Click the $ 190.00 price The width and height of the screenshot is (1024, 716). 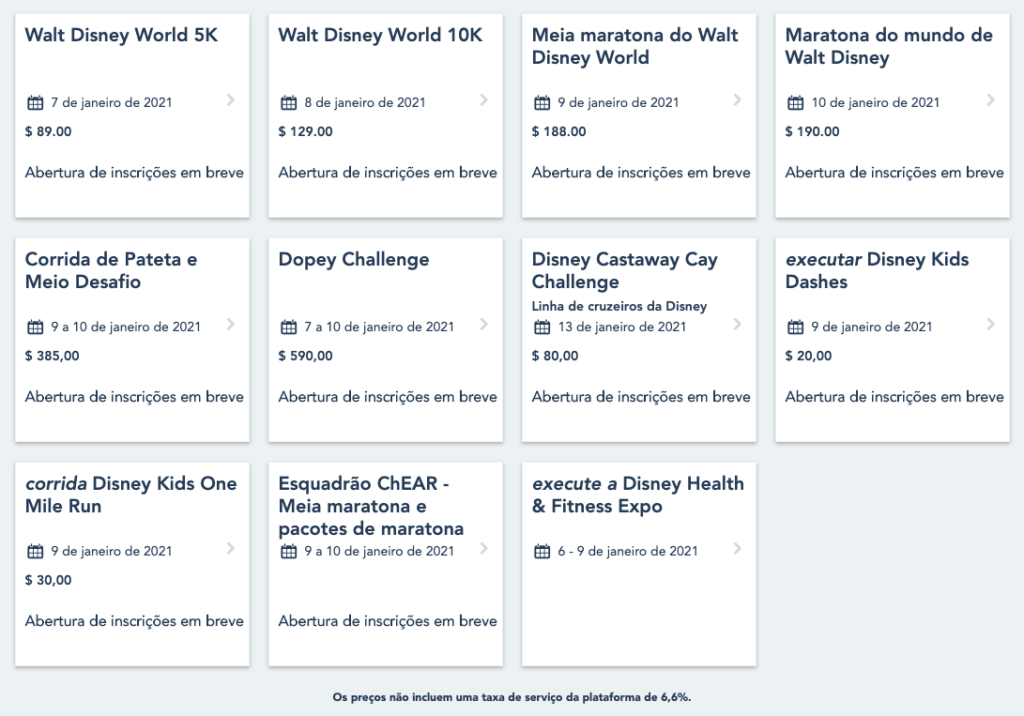(x=812, y=131)
